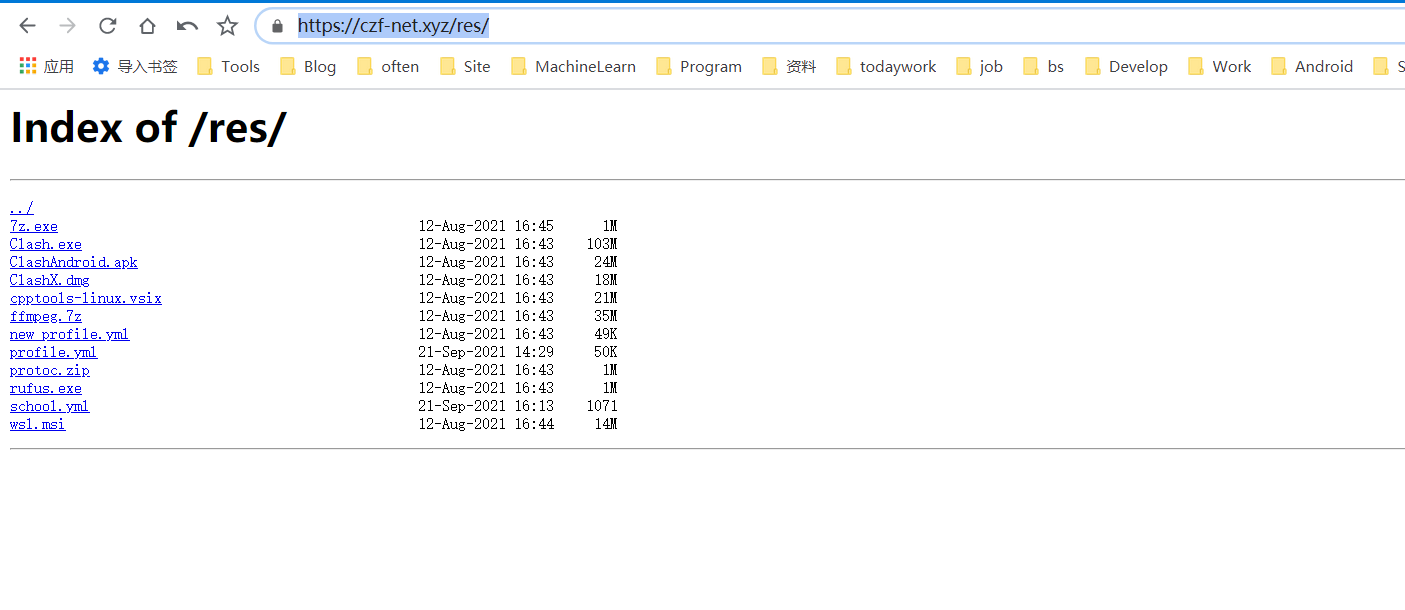Open the Tools bookmarks folder
The height and width of the screenshot is (610, 1405).
pyautogui.click(x=228, y=65)
